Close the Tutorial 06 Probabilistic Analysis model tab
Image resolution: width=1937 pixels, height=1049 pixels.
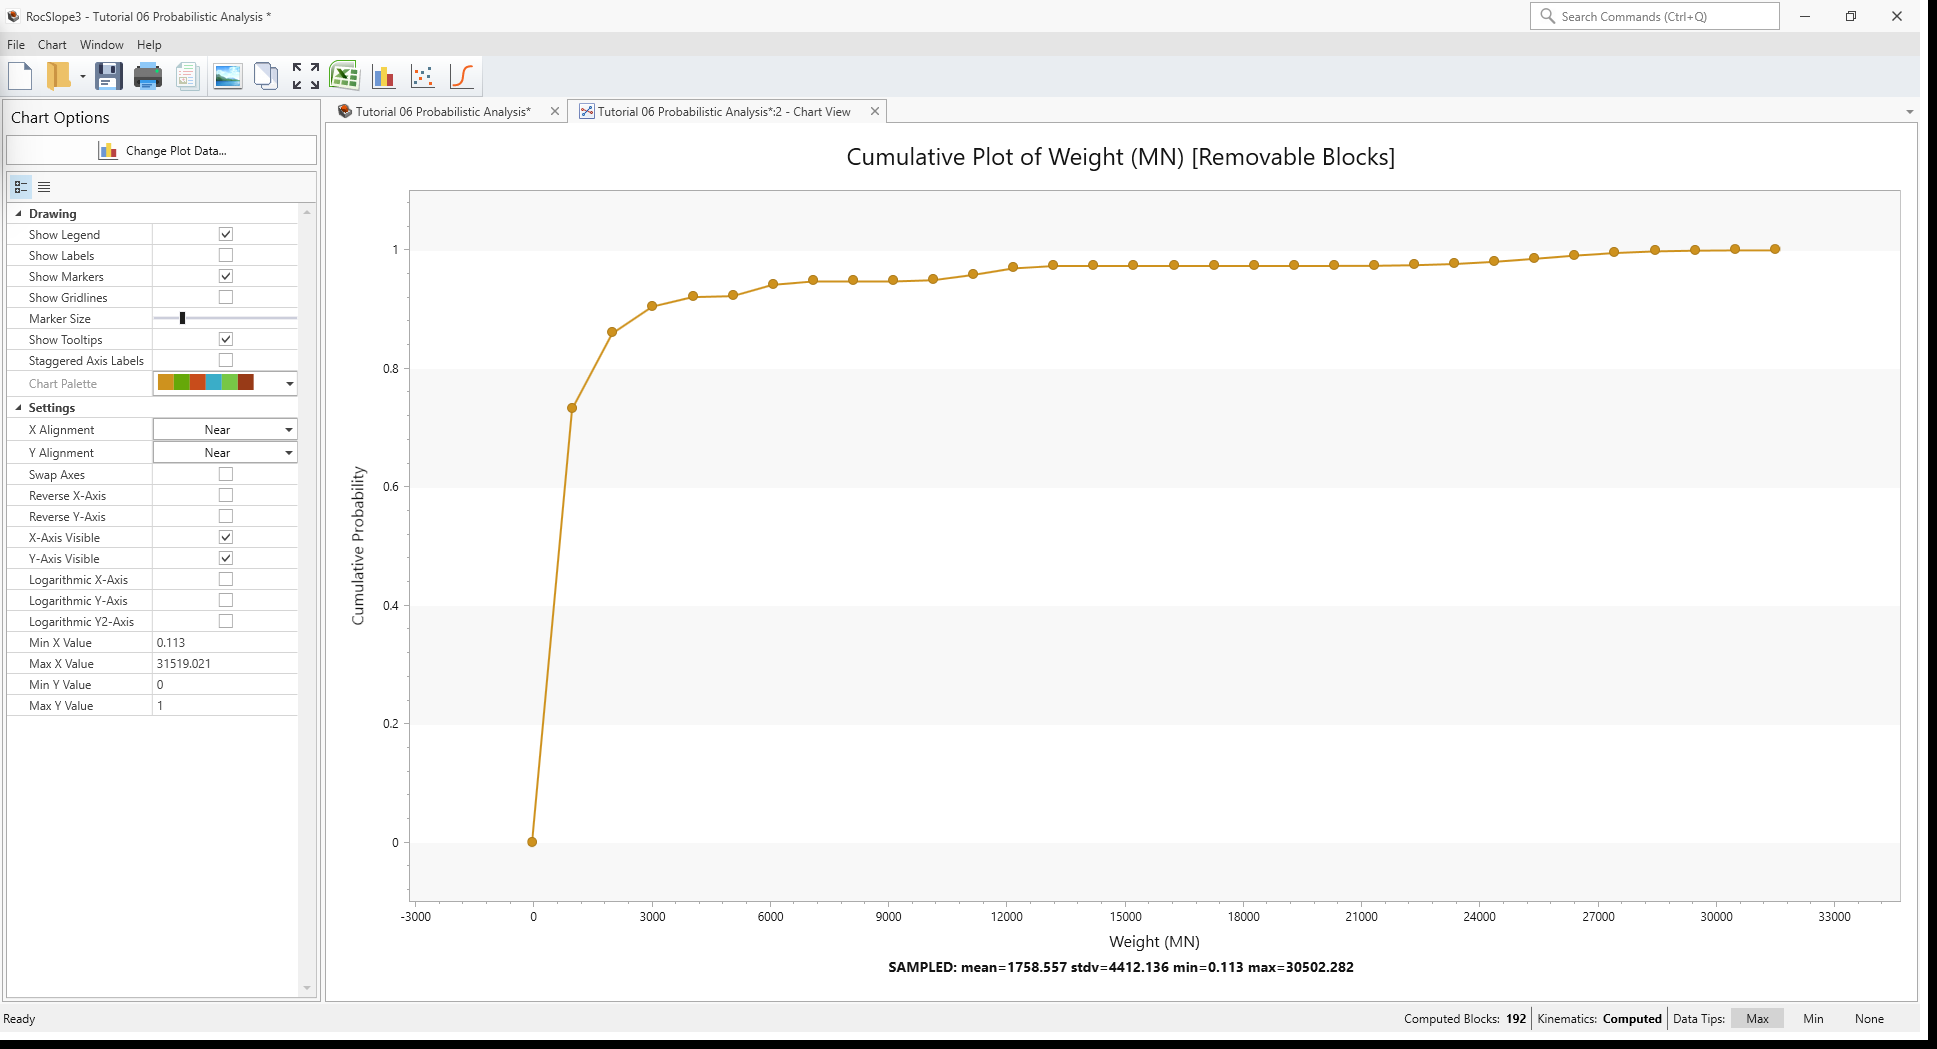point(555,112)
